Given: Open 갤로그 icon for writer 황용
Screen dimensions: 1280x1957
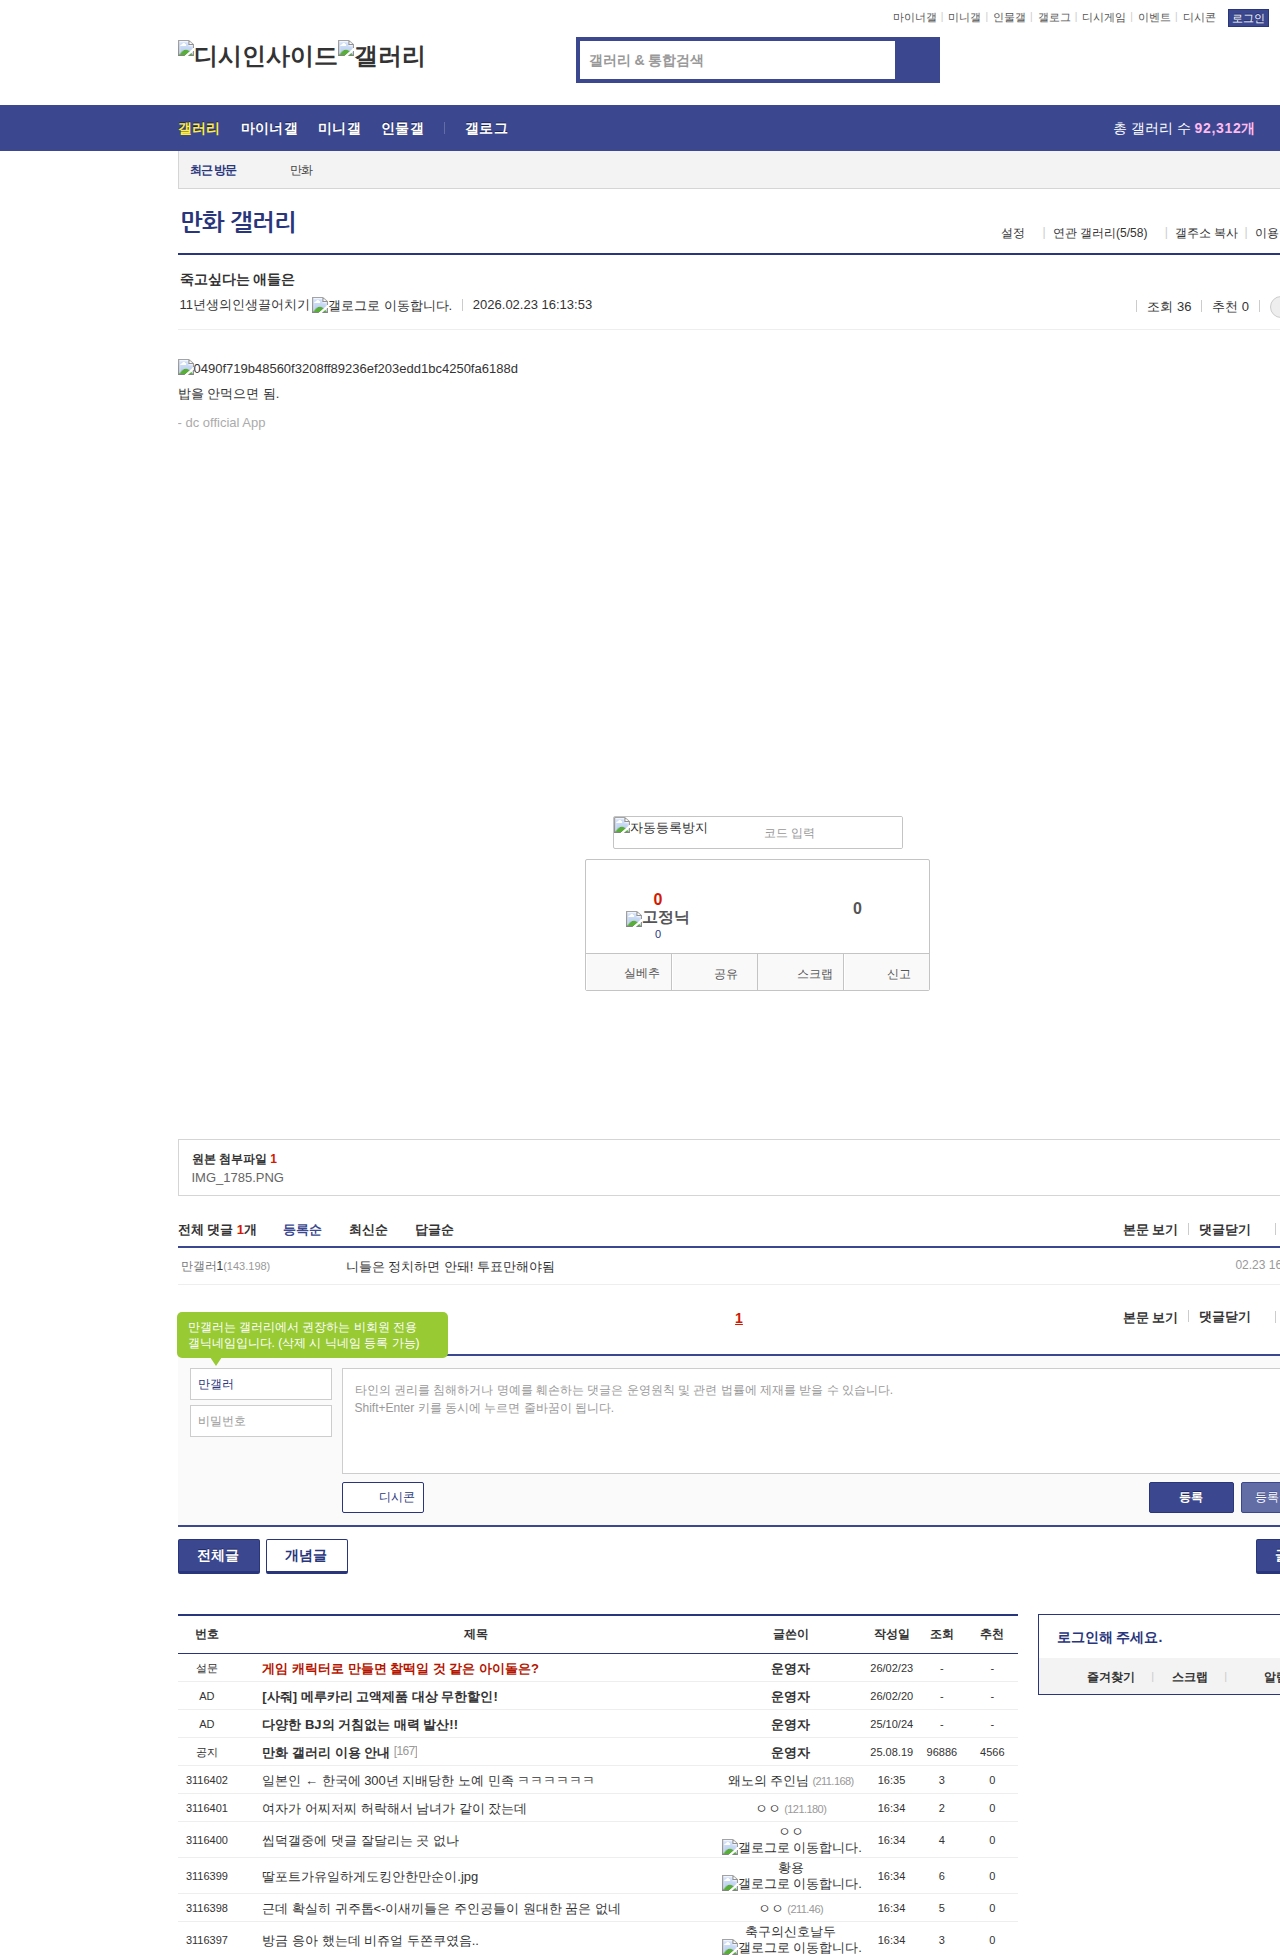Looking at the screenshot, I should point(791,1883).
